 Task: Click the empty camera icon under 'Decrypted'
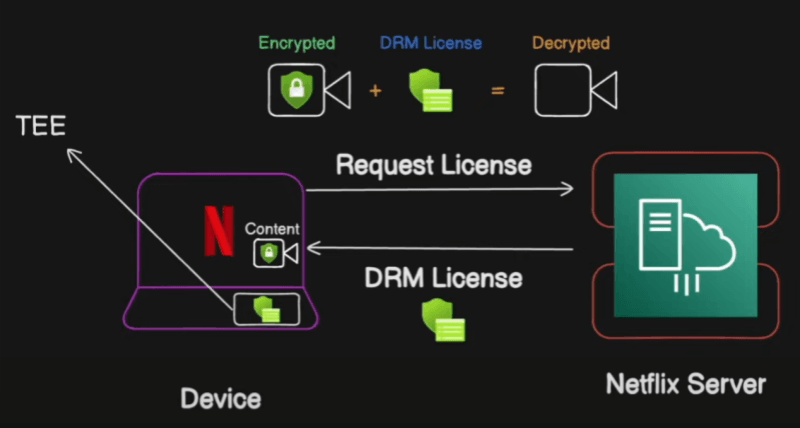point(576,90)
